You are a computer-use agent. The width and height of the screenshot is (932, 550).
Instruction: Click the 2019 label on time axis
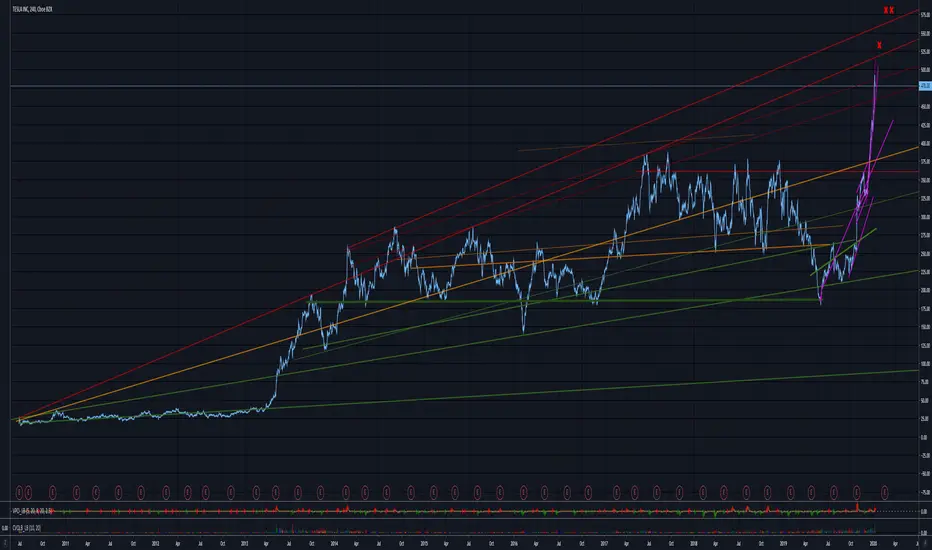[784, 543]
